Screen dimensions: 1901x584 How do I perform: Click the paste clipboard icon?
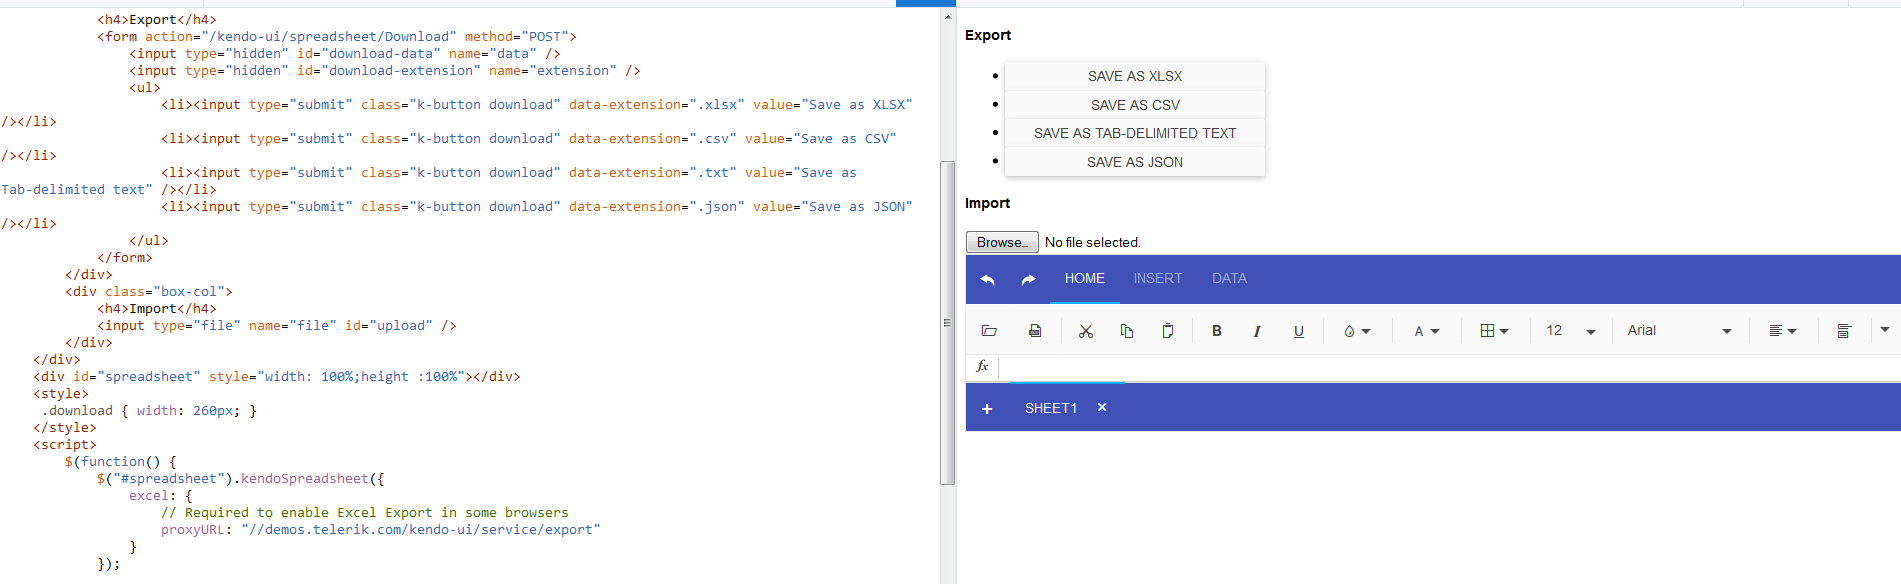(x=1167, y=331)
